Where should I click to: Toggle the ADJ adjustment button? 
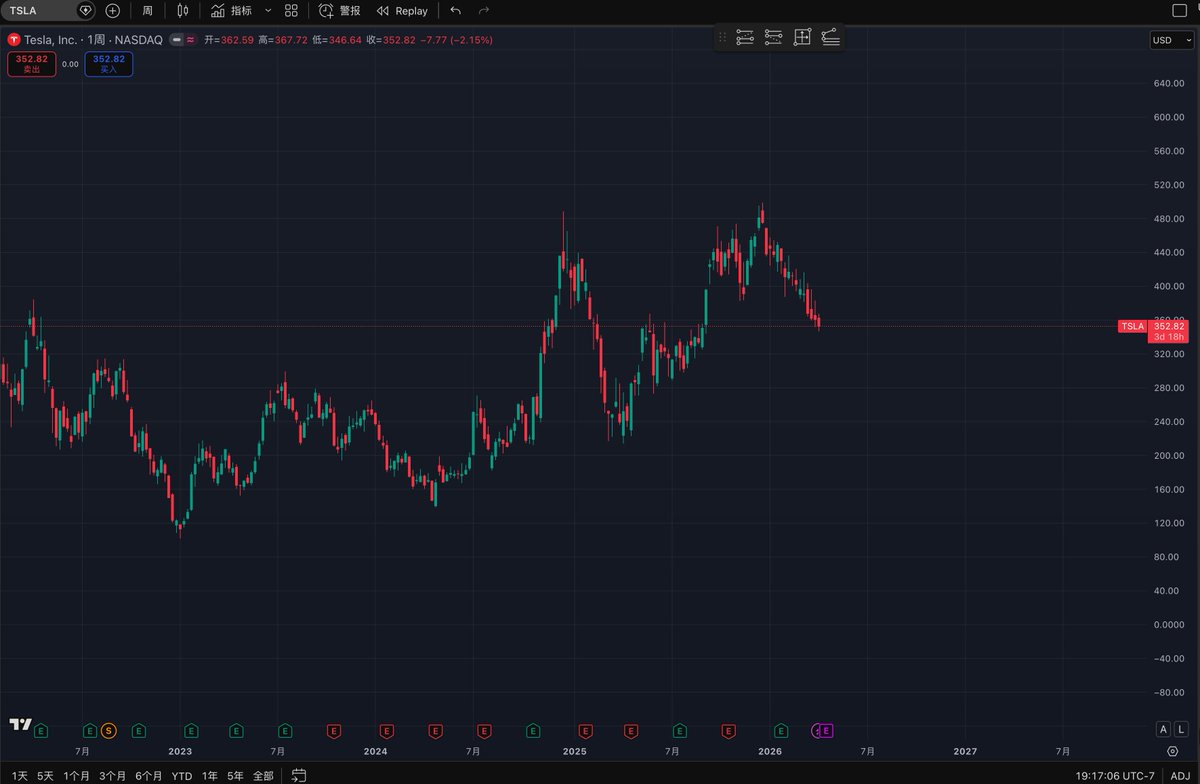pos(1180,775)
